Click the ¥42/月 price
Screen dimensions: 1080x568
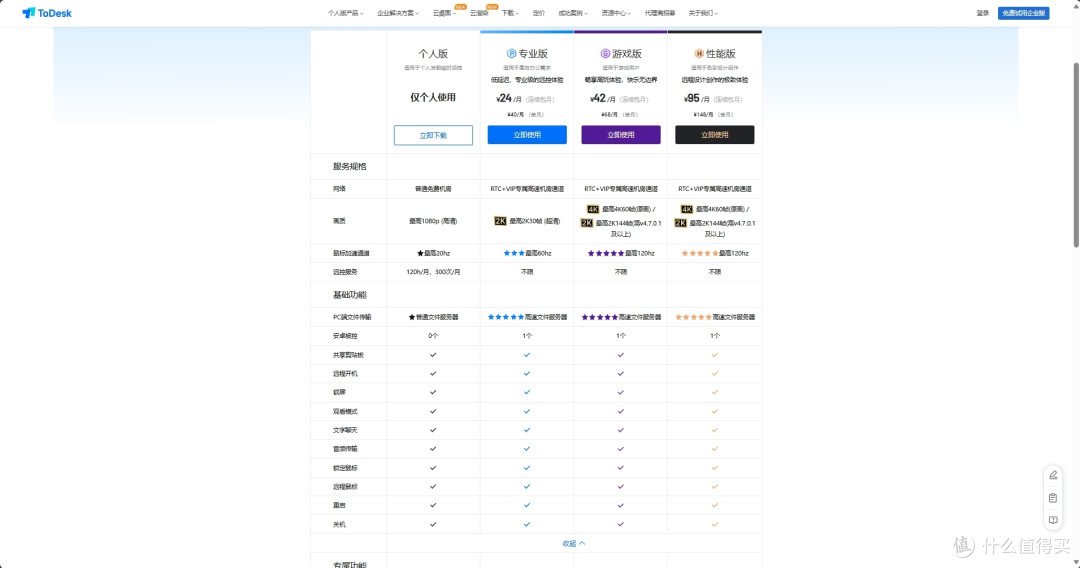pos(603,98)
